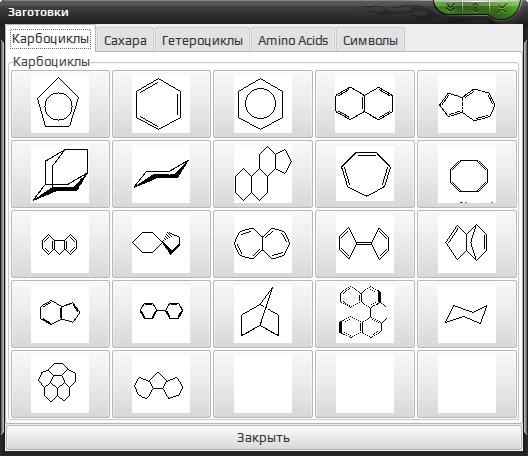This screenshot has height=456, width=528.
Task: Click the Закрыть button
Action: click(x=264, y=437)
